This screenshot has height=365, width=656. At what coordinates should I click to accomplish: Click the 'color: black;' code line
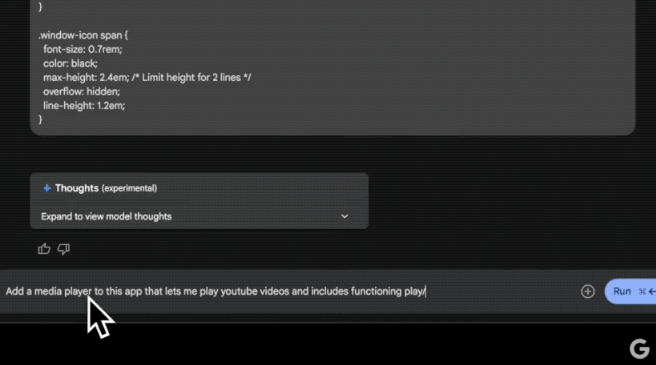[70, 64]
